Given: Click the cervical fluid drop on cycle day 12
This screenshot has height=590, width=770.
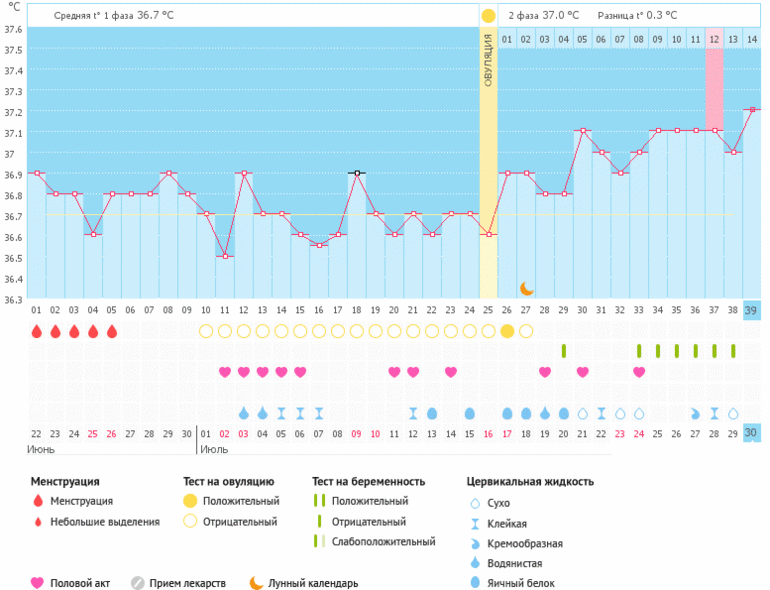Looking at the screenshot, I should click(x=243, y=413).
